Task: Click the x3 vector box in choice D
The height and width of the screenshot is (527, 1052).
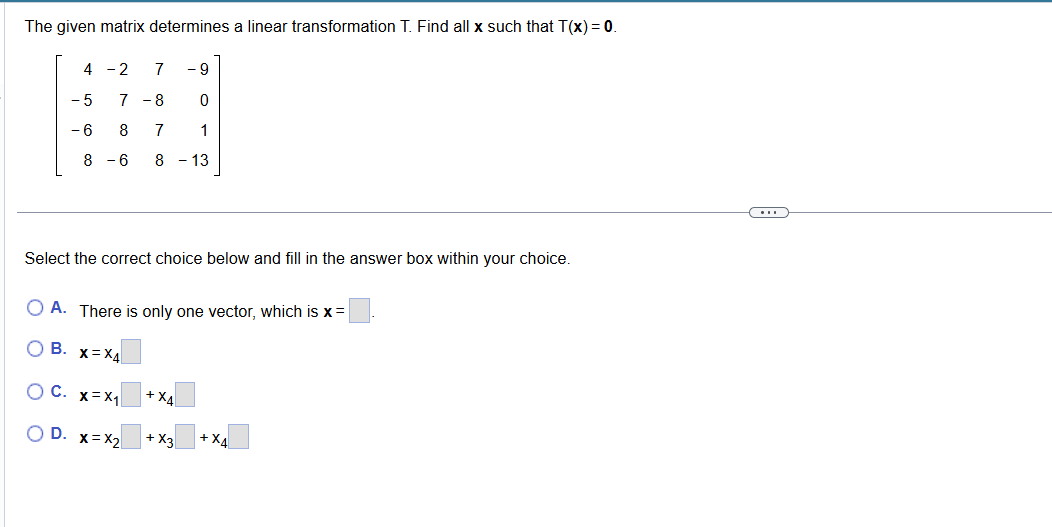Action: tap(186, 437)
